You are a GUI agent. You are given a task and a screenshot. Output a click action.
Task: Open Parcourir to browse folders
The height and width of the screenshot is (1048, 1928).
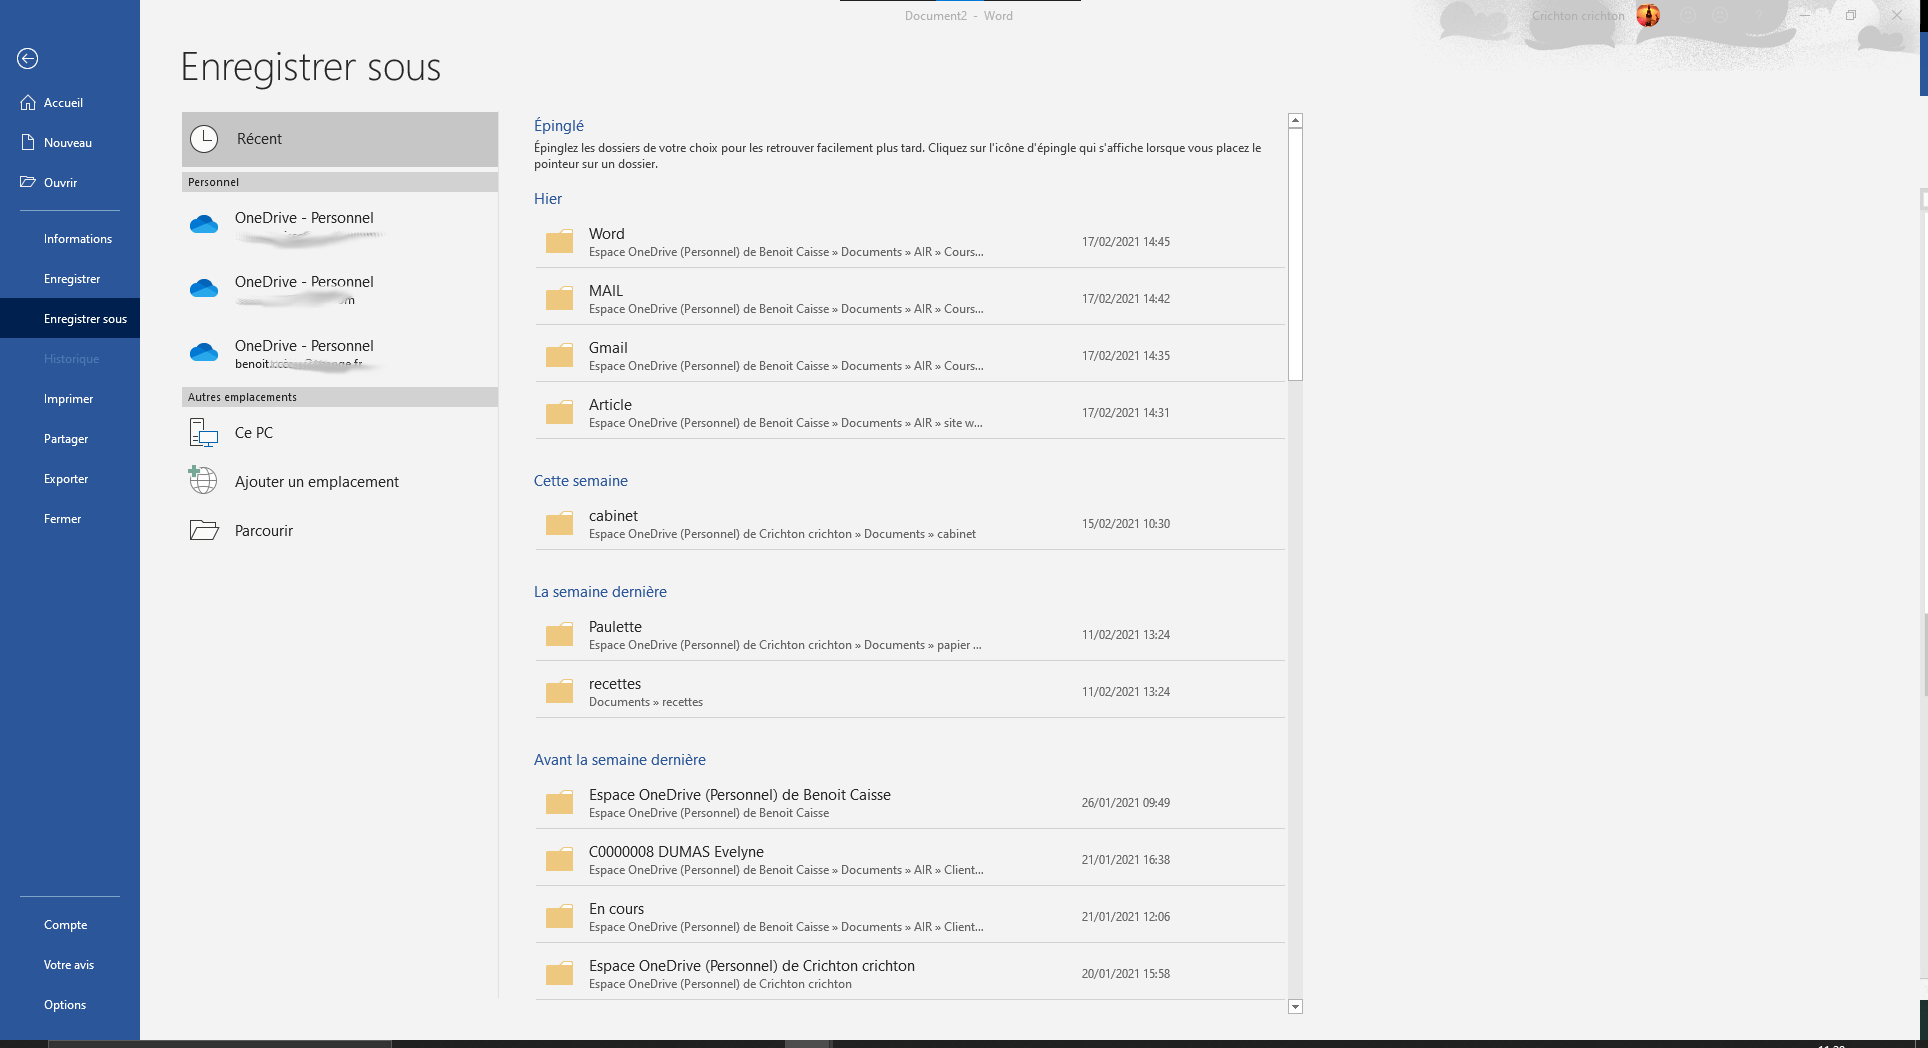(x=263, y=530)
